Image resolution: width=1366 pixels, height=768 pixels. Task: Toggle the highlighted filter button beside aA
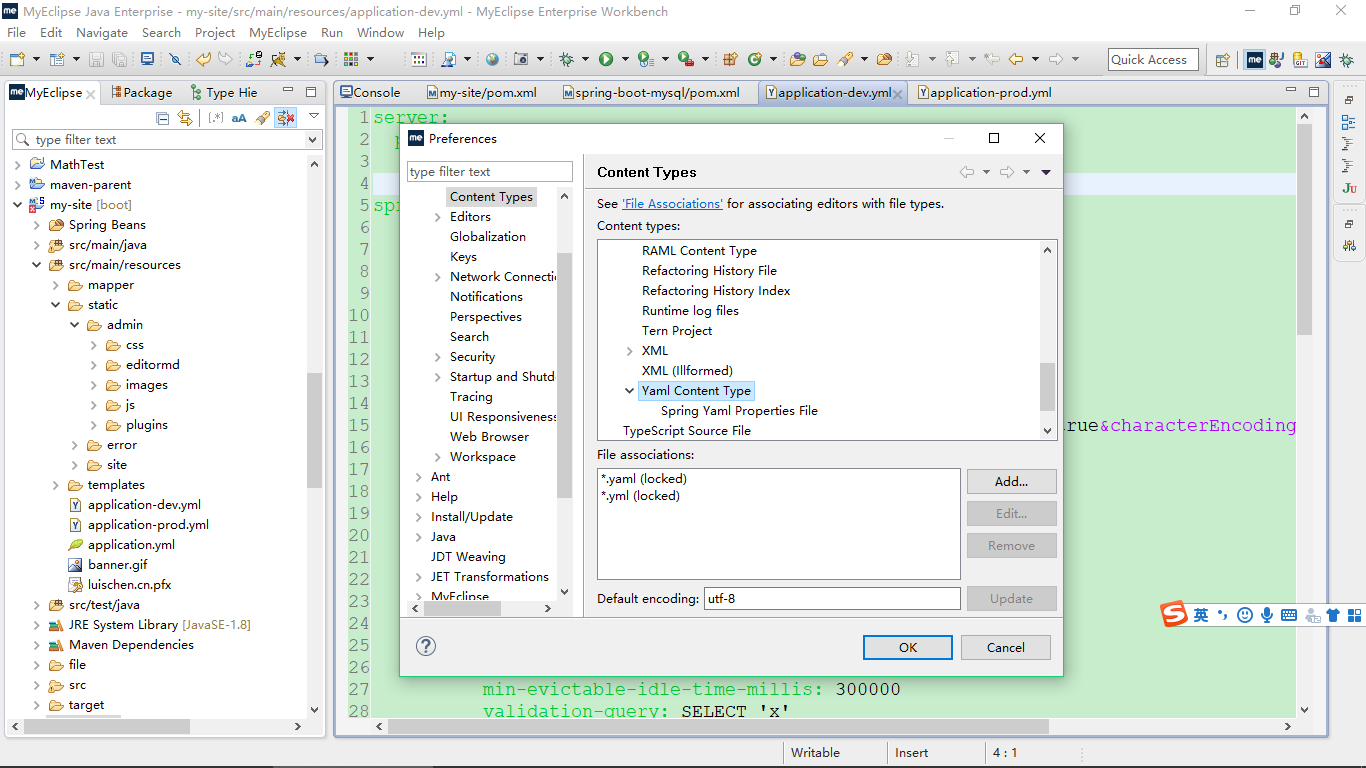coord(286,118)
